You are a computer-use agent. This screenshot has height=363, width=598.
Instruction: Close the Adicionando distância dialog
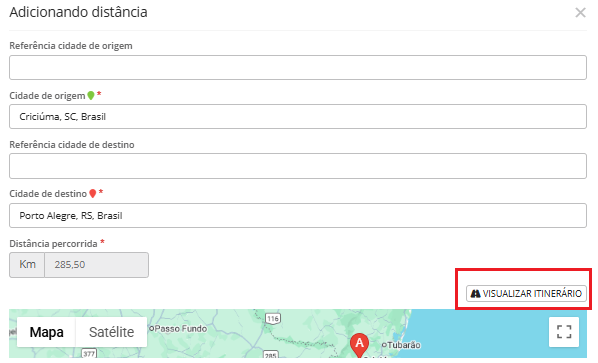pos(580,13)
